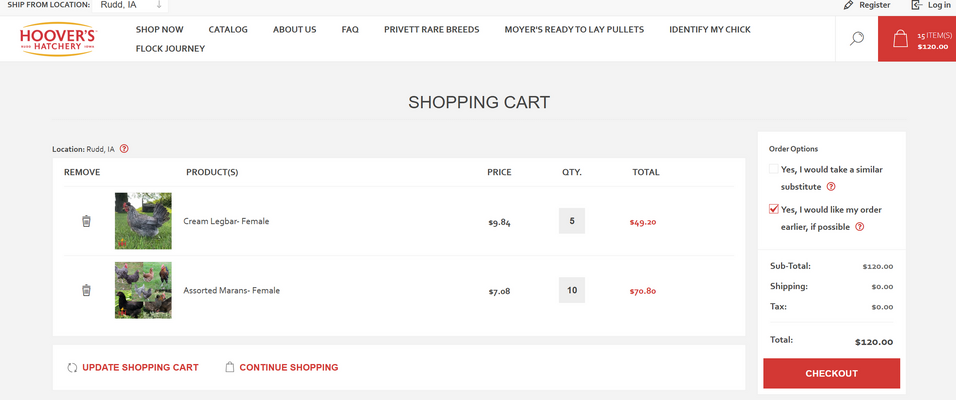The image size is (956, 400).
Task: Open help icon for similar substitute option
Action: pyautogui.click(x=830, y=187)
